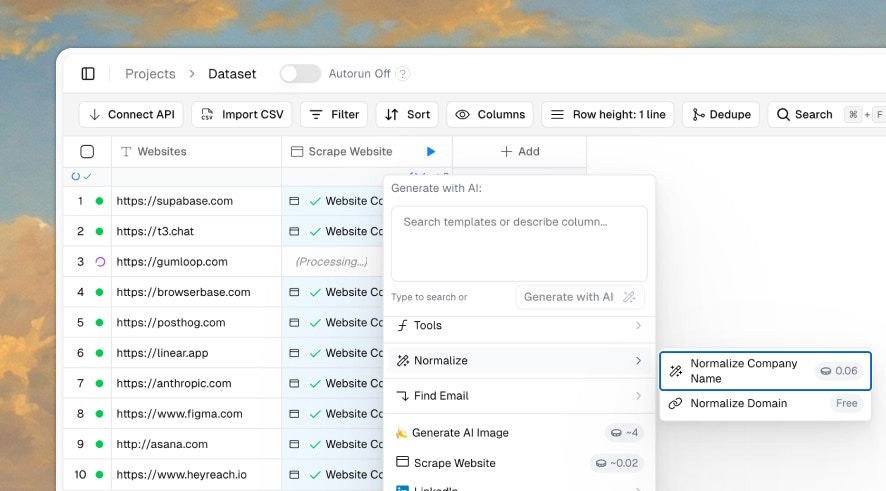Select the https://www.heyreach.io cell
The image size is (886, 491).
196,475
